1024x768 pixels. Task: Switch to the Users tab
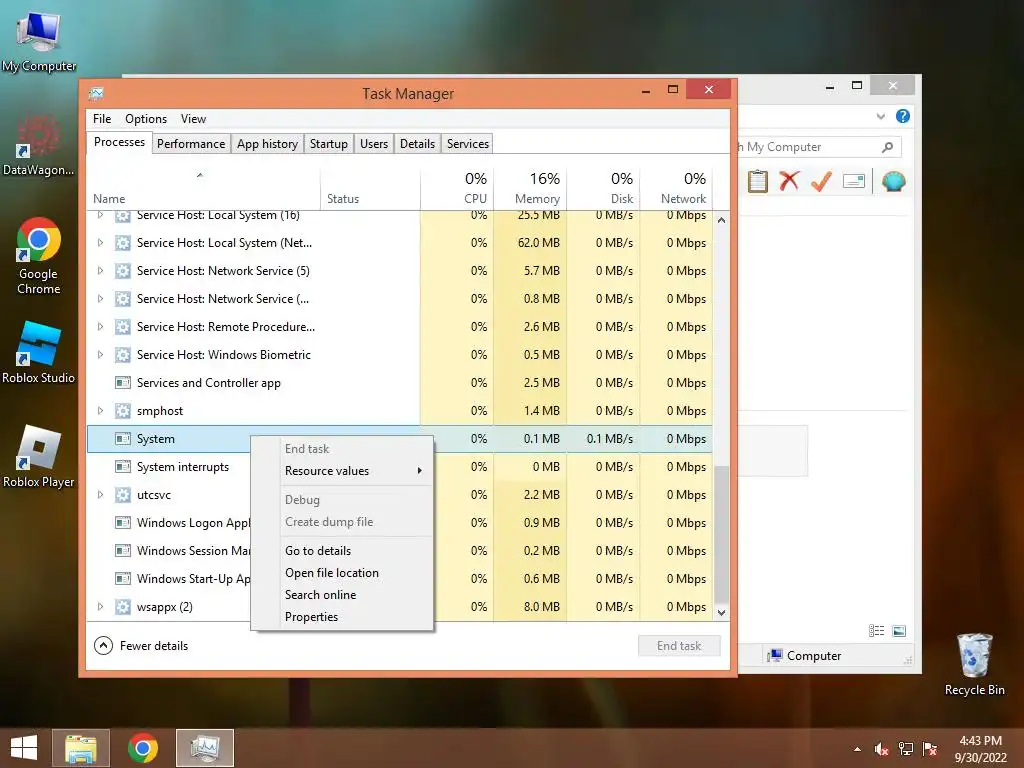tap(374, 144)
